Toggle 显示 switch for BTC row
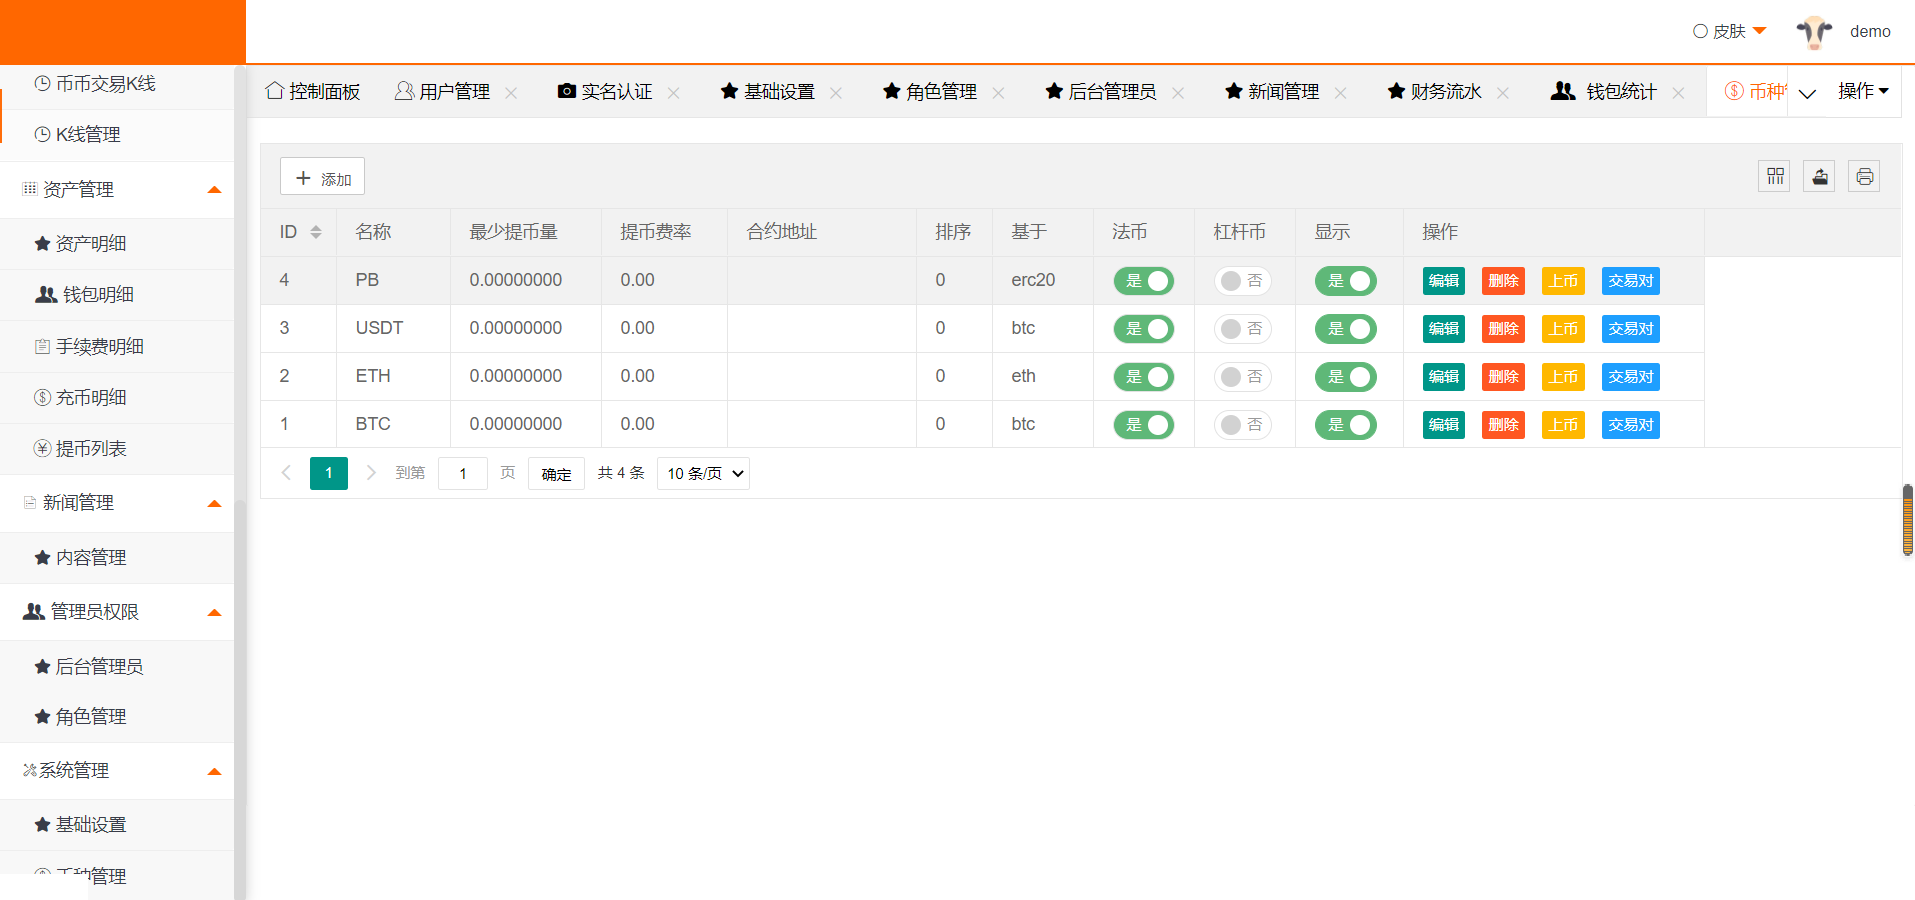This screenshot has width=1915, height=900. [x=1345, y=425]
